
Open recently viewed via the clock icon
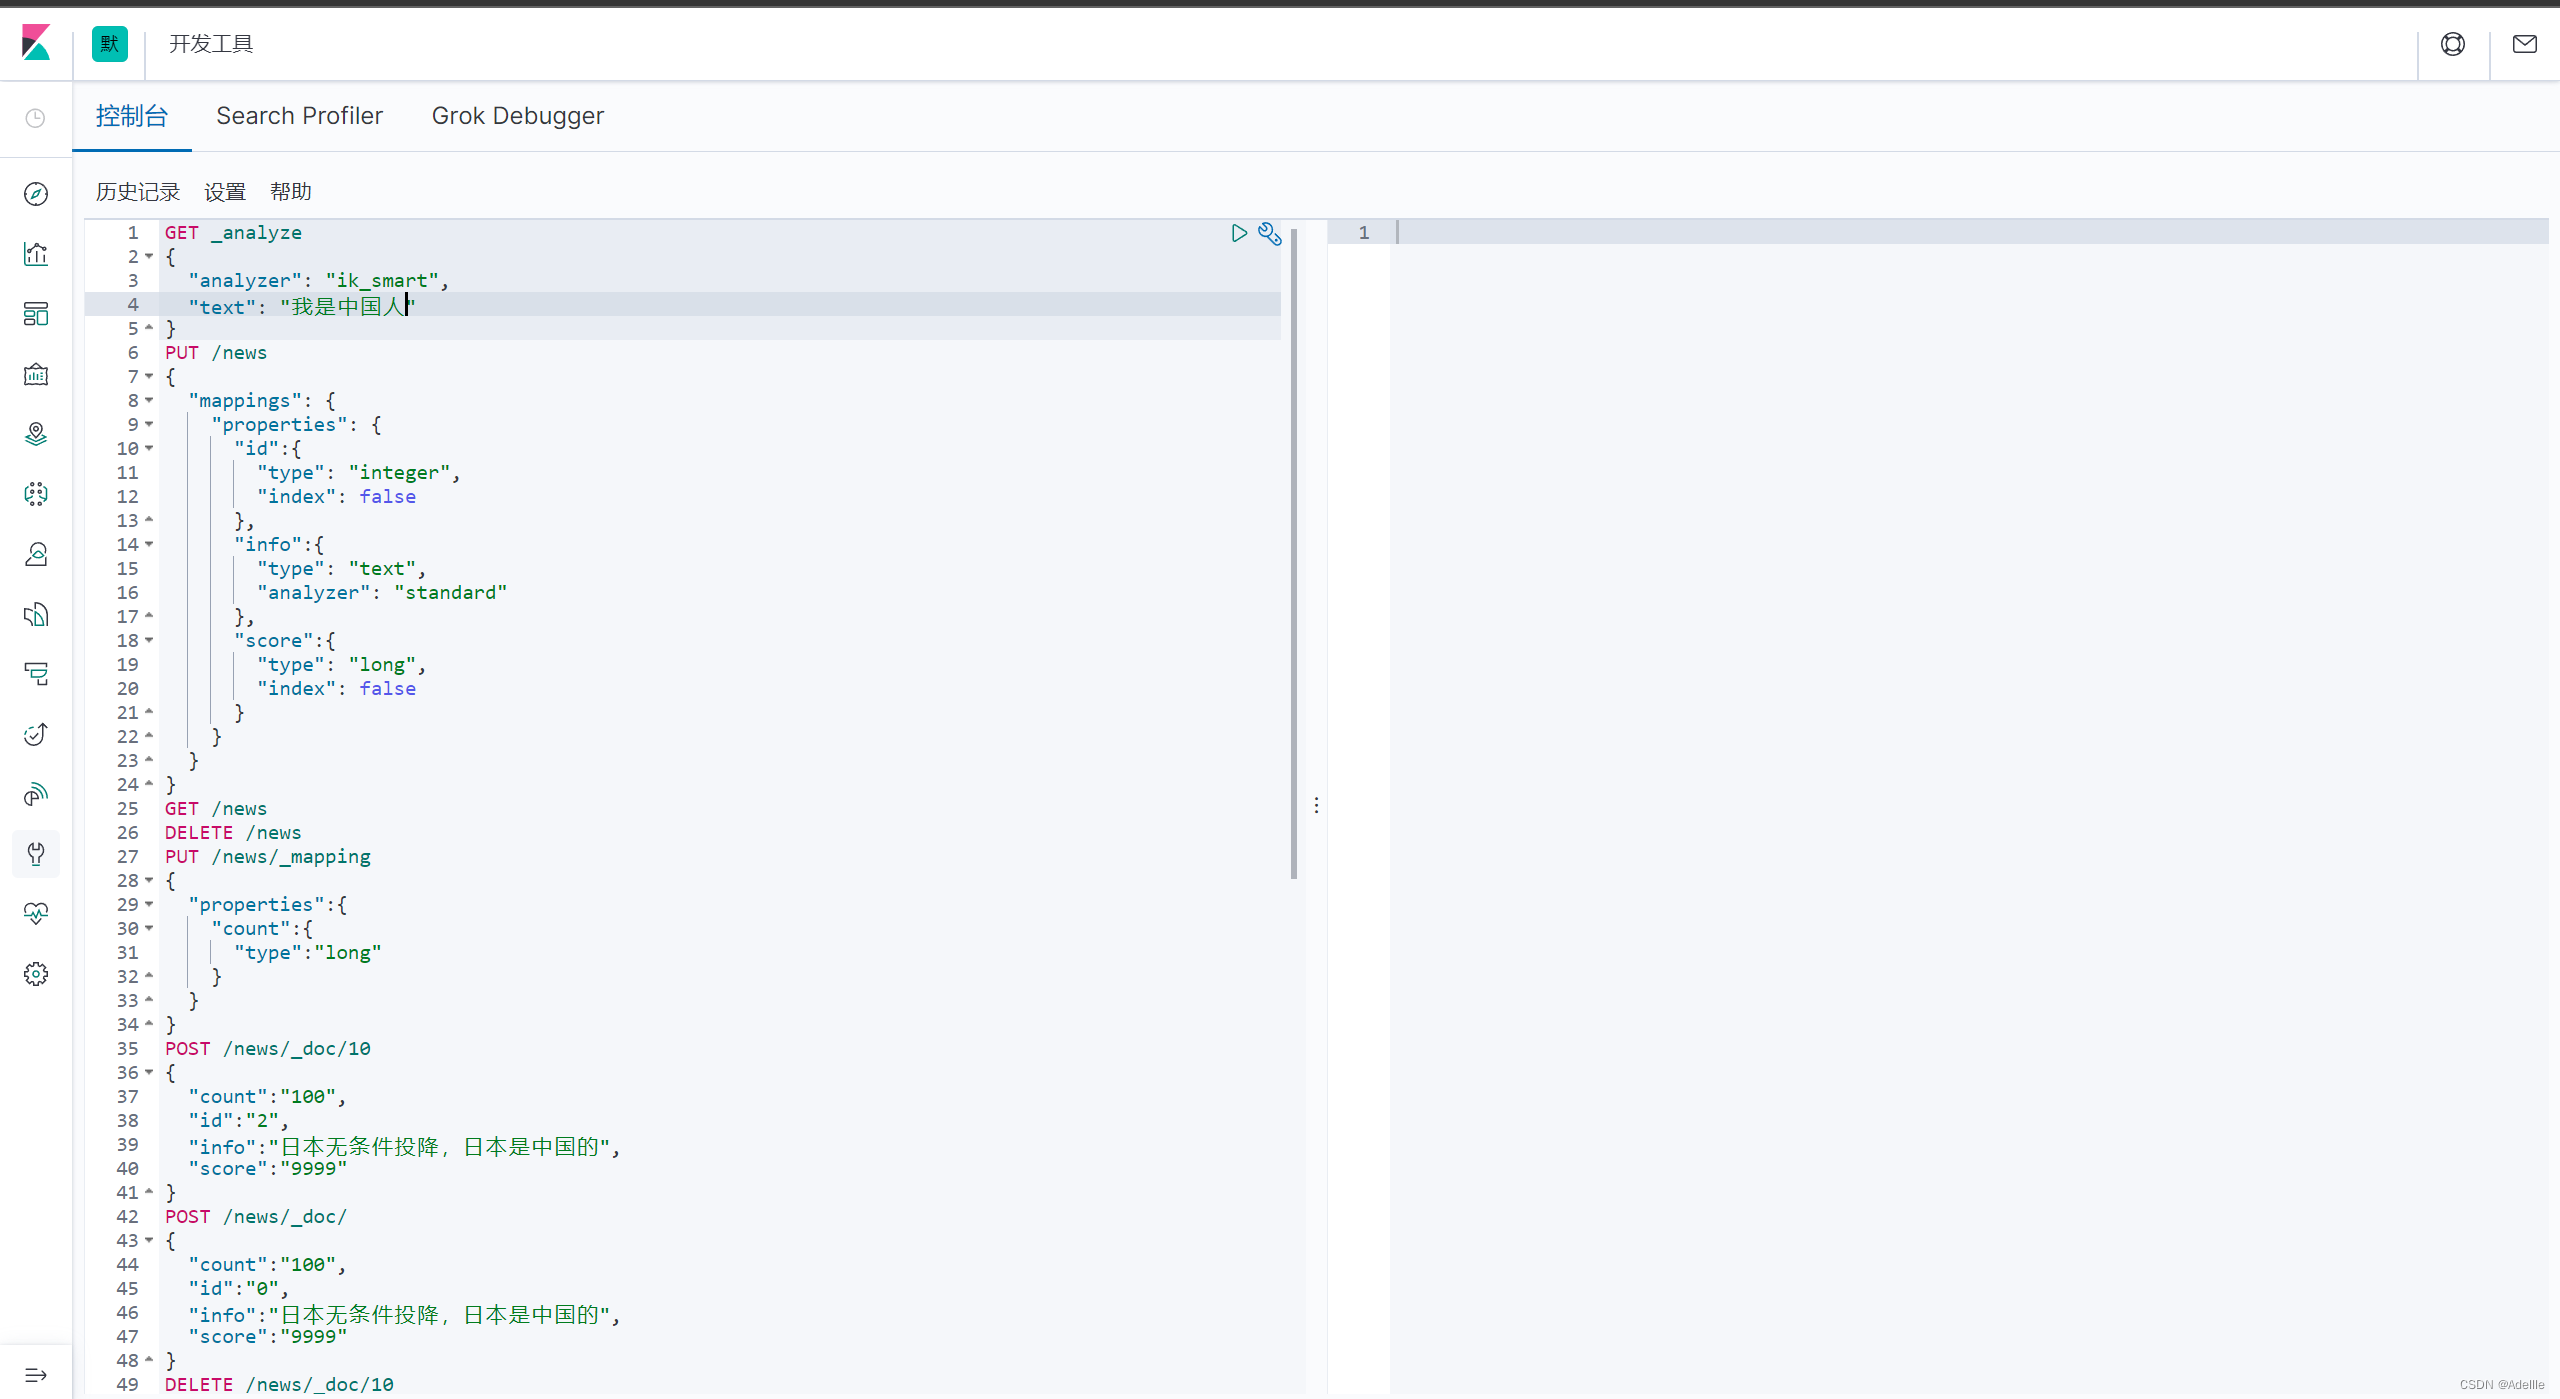[36, 117]
